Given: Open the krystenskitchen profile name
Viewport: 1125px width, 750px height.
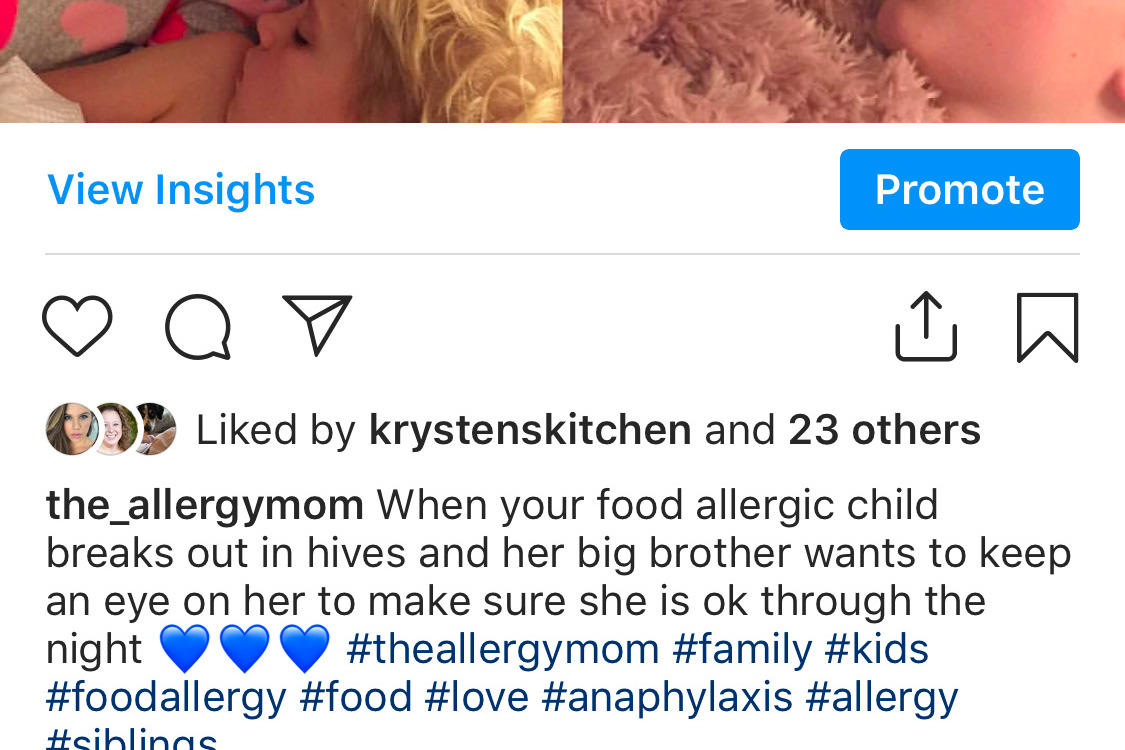Looking at the screenshot, I should (530, 430).
